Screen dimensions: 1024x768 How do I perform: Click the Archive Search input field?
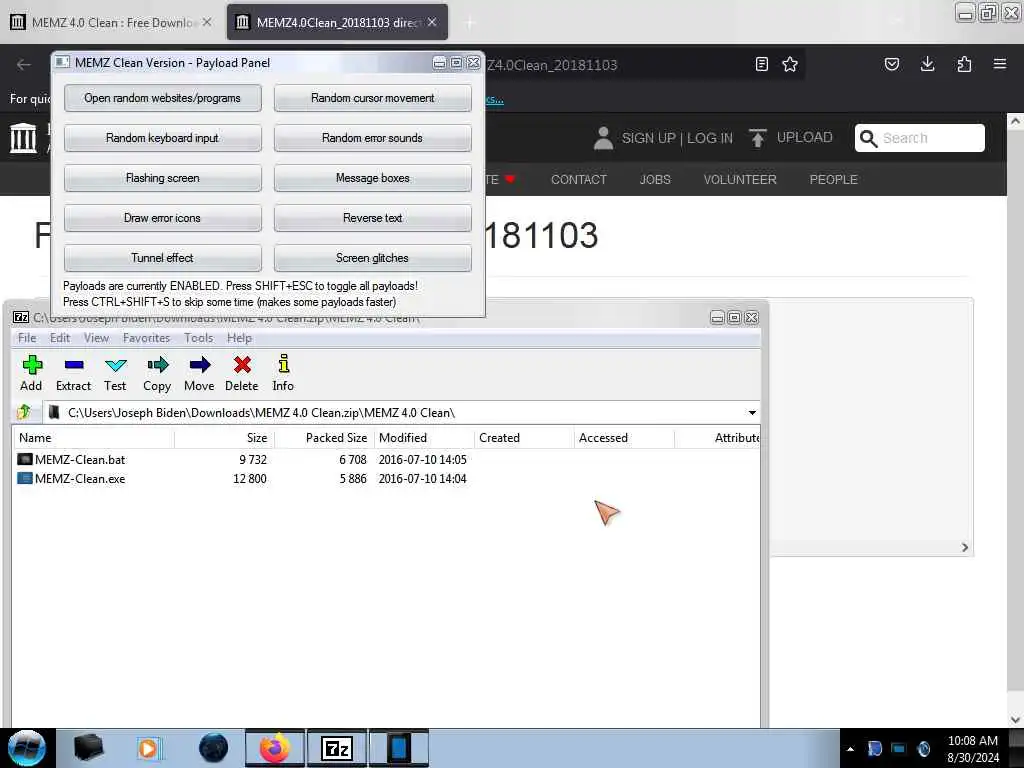coord(920,138)
